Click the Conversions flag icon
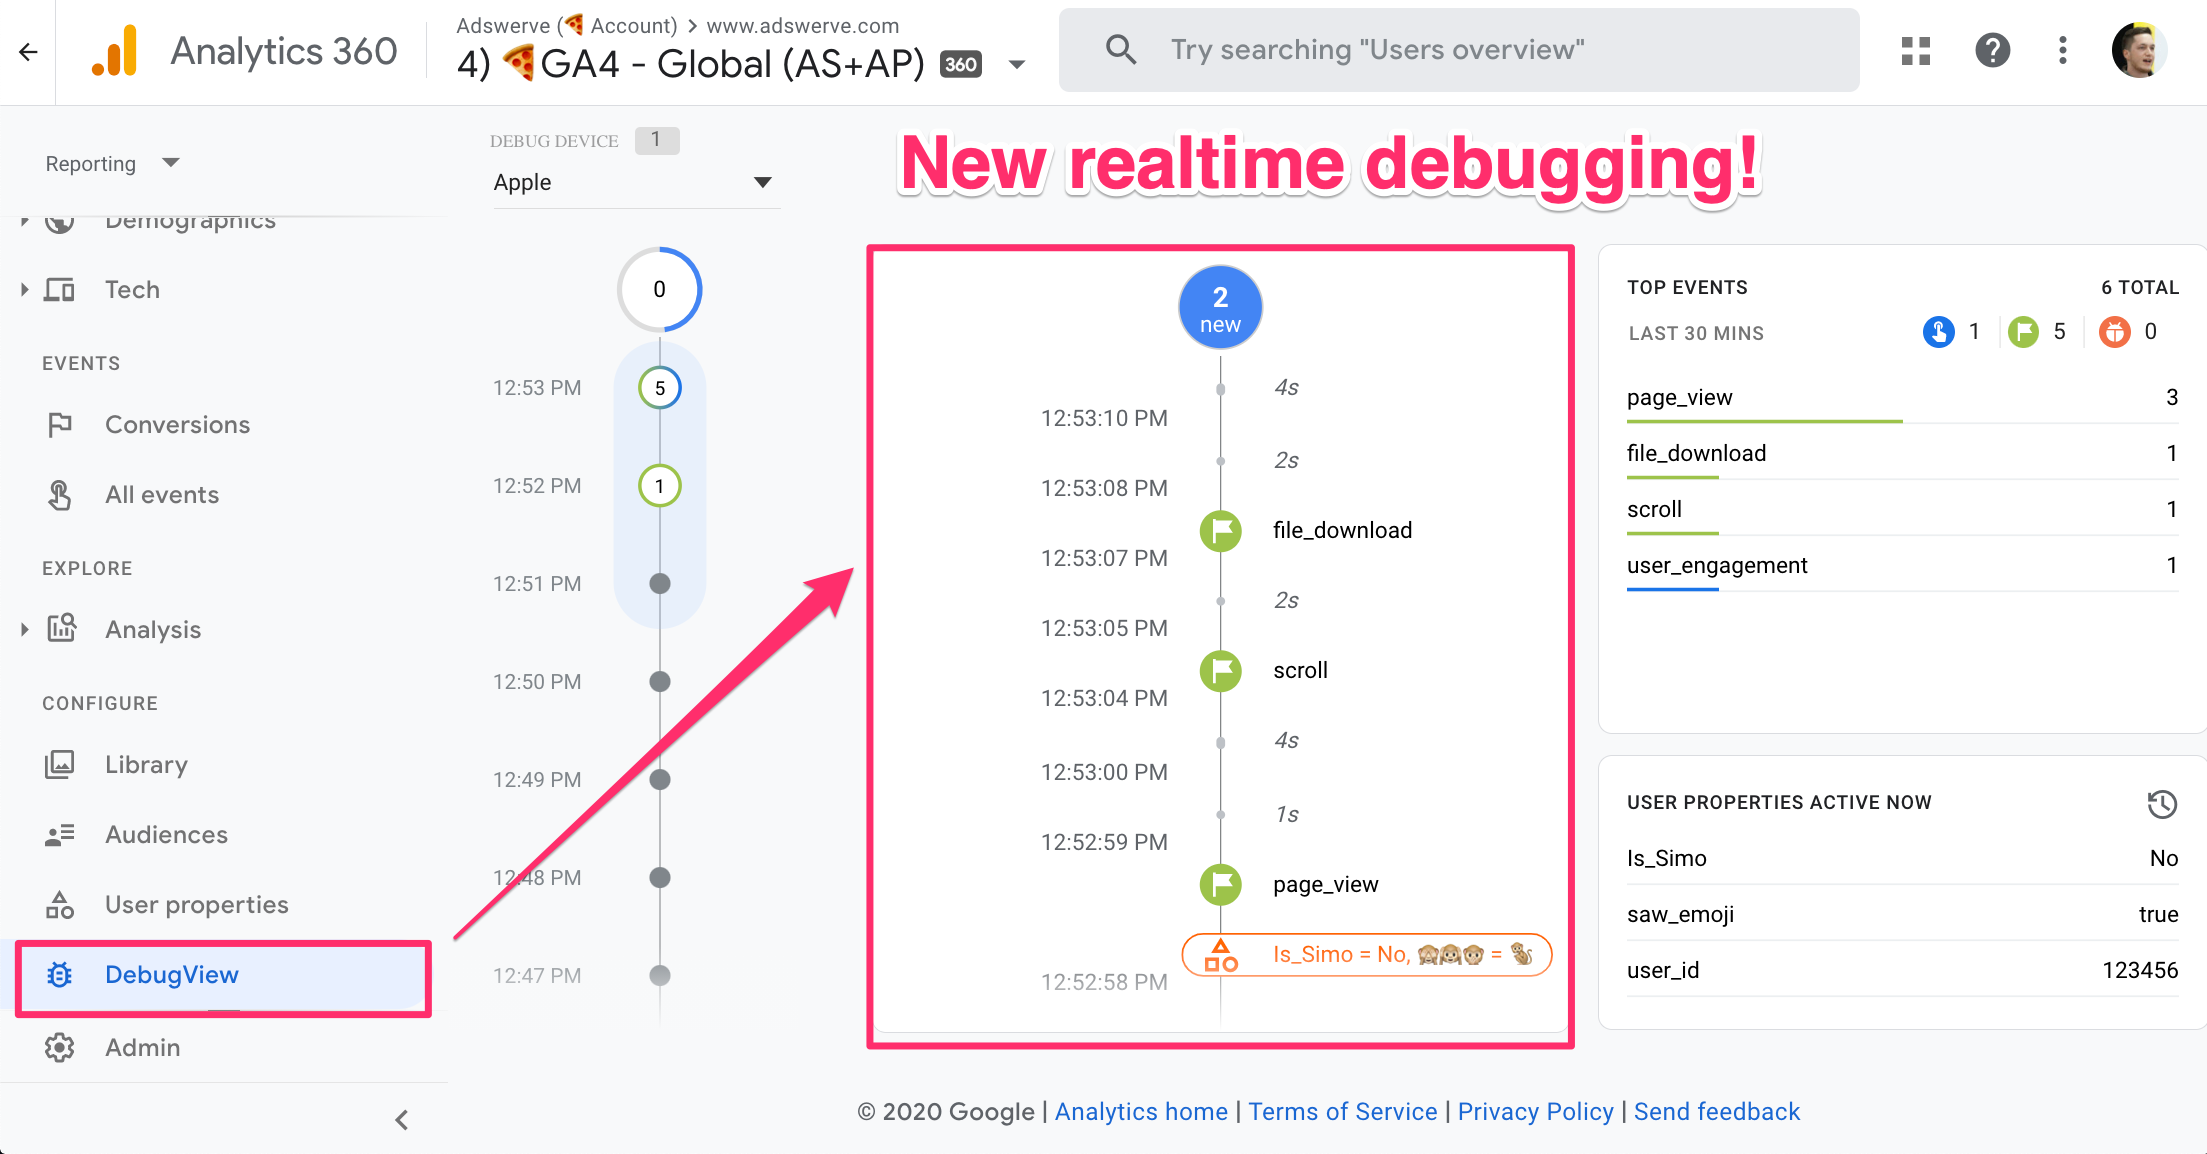2207x1154 pixels. [x=60, y=425]
